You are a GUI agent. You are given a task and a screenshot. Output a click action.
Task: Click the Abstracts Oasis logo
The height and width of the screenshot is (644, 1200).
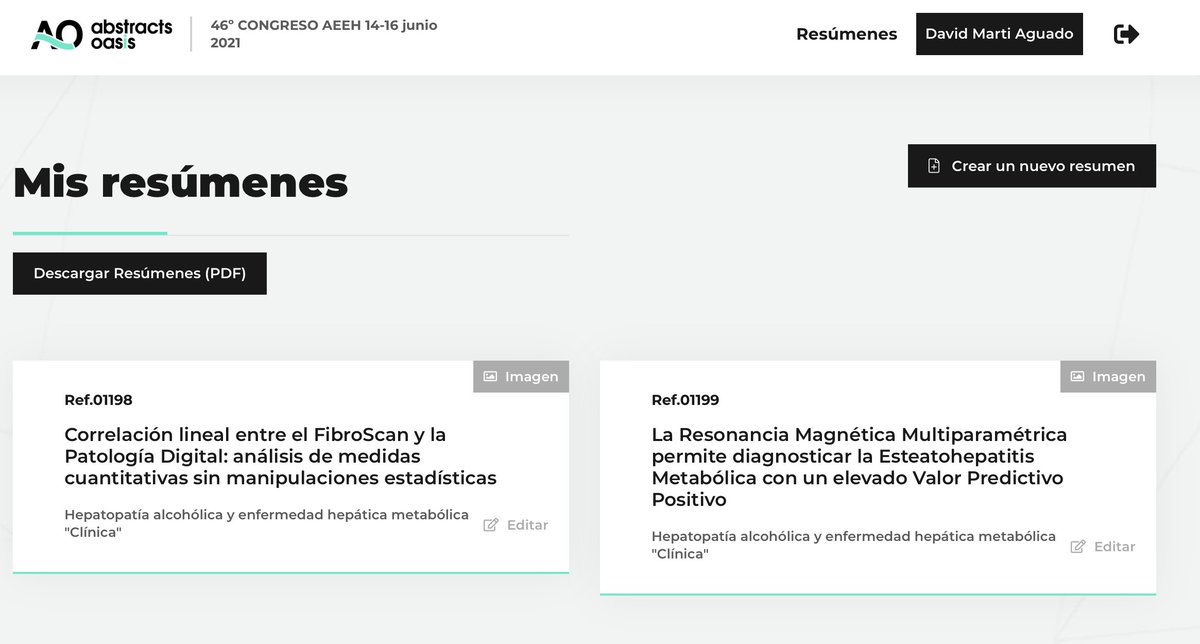(x=100, y=33)
